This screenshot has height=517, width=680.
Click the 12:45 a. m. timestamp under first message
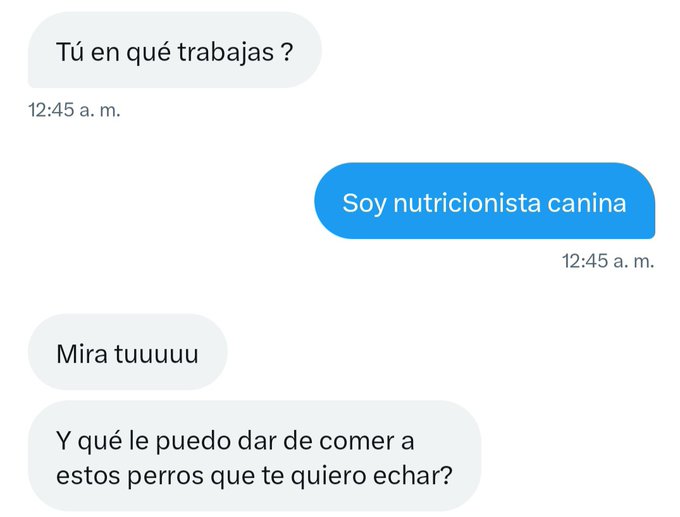[x=74, y=110]
